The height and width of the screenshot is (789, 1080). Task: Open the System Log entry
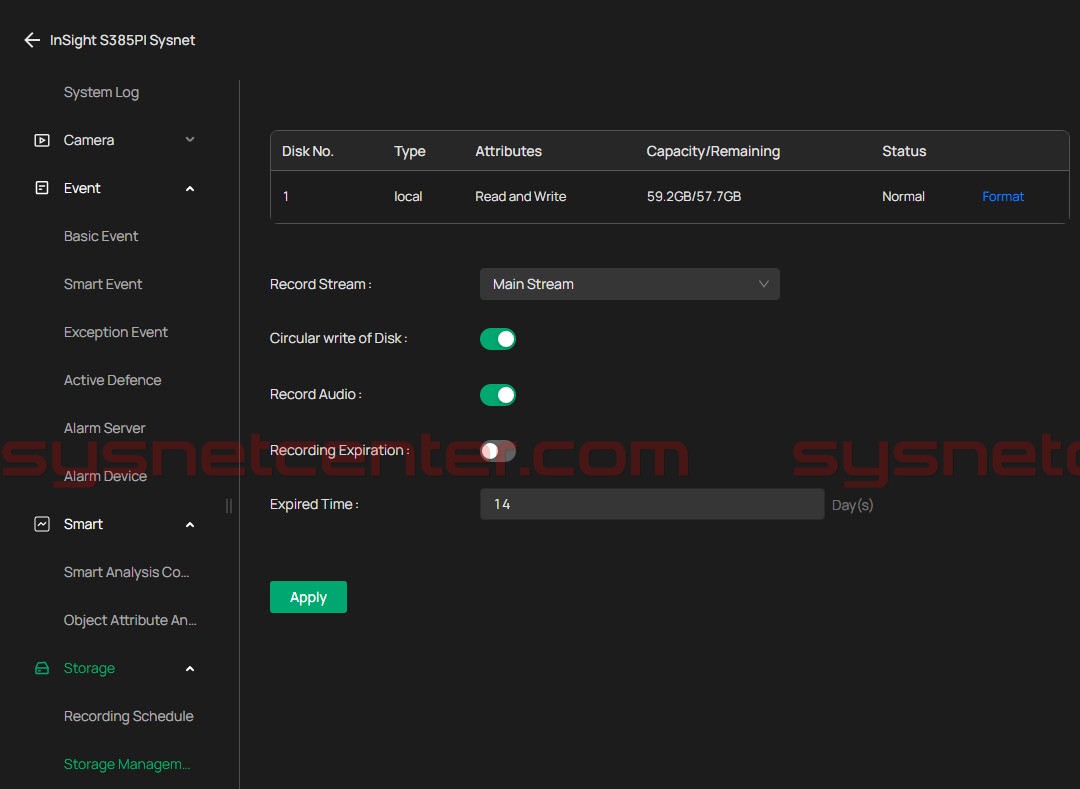[x=101, y=93]
